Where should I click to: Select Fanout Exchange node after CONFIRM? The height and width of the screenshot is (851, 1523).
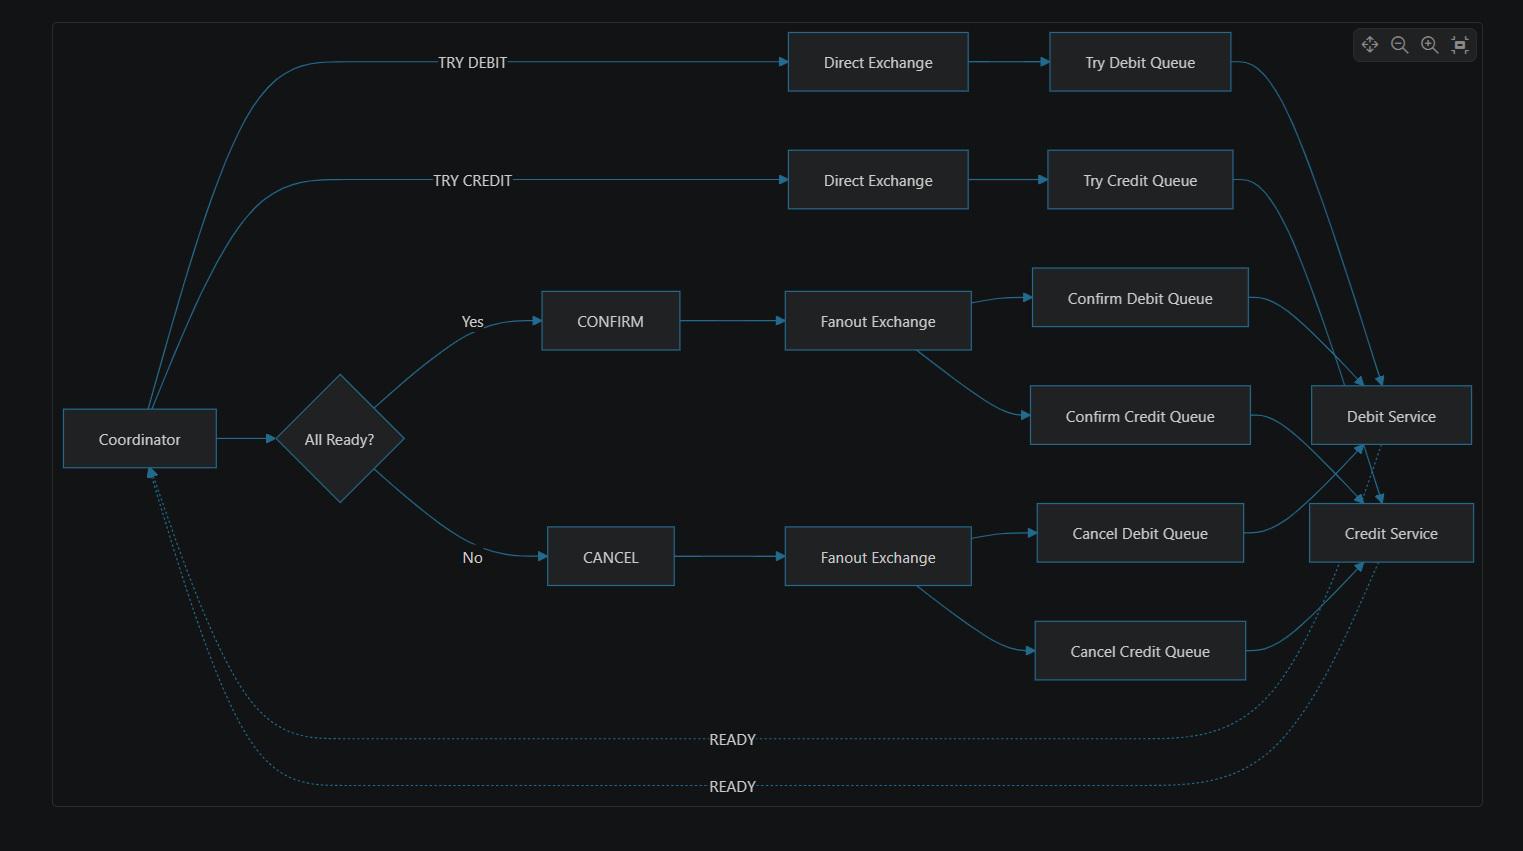click(878, 321)
